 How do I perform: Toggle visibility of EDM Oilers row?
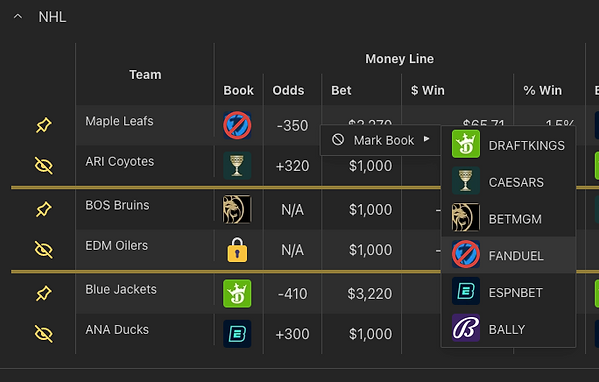(44, 250)
